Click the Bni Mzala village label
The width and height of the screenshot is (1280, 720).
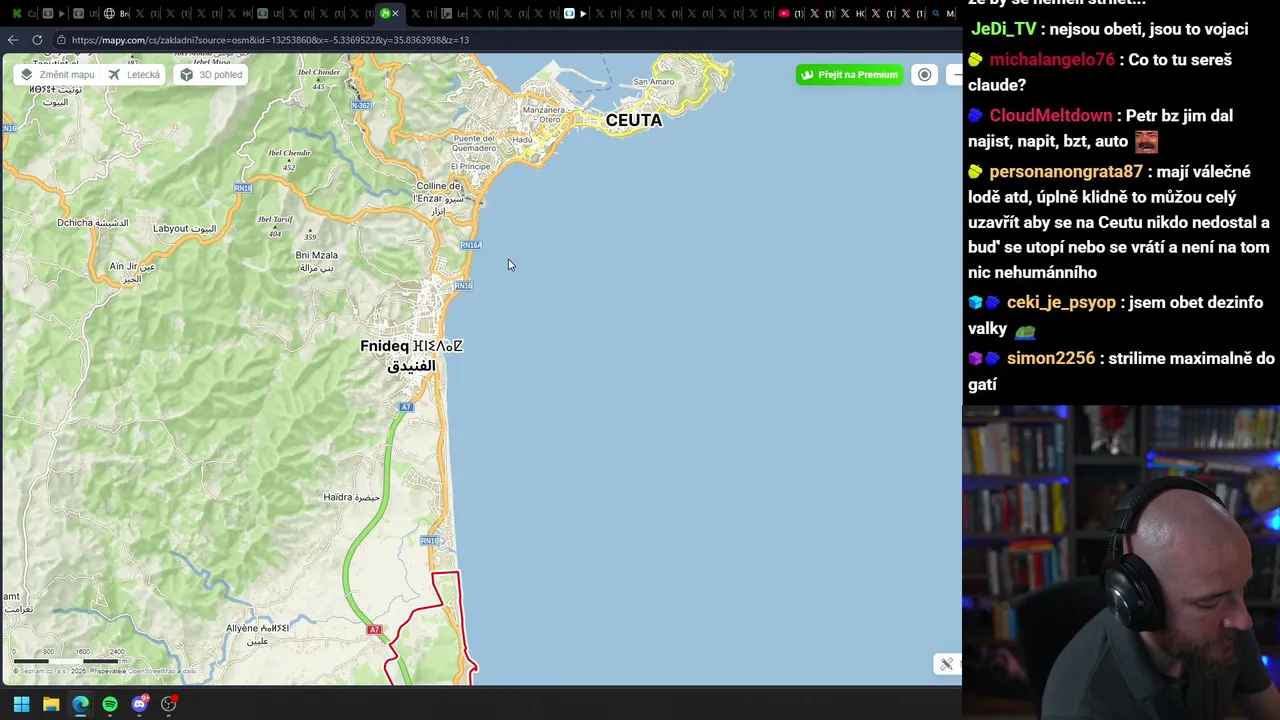[x=316, y=261]
